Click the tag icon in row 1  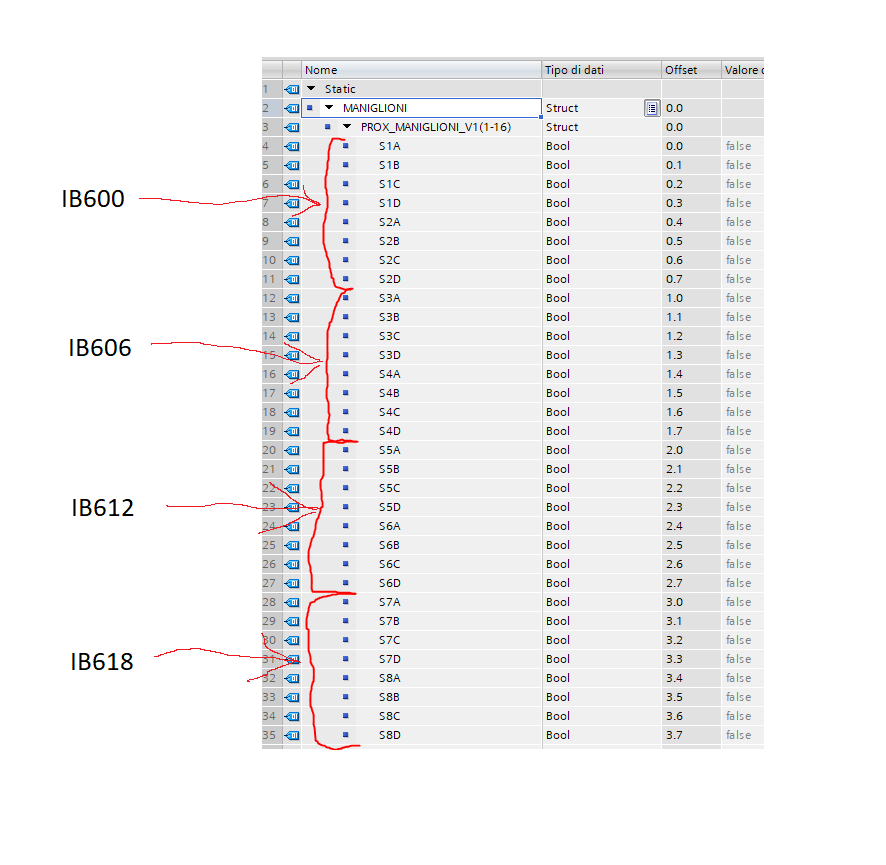point(292,89)
